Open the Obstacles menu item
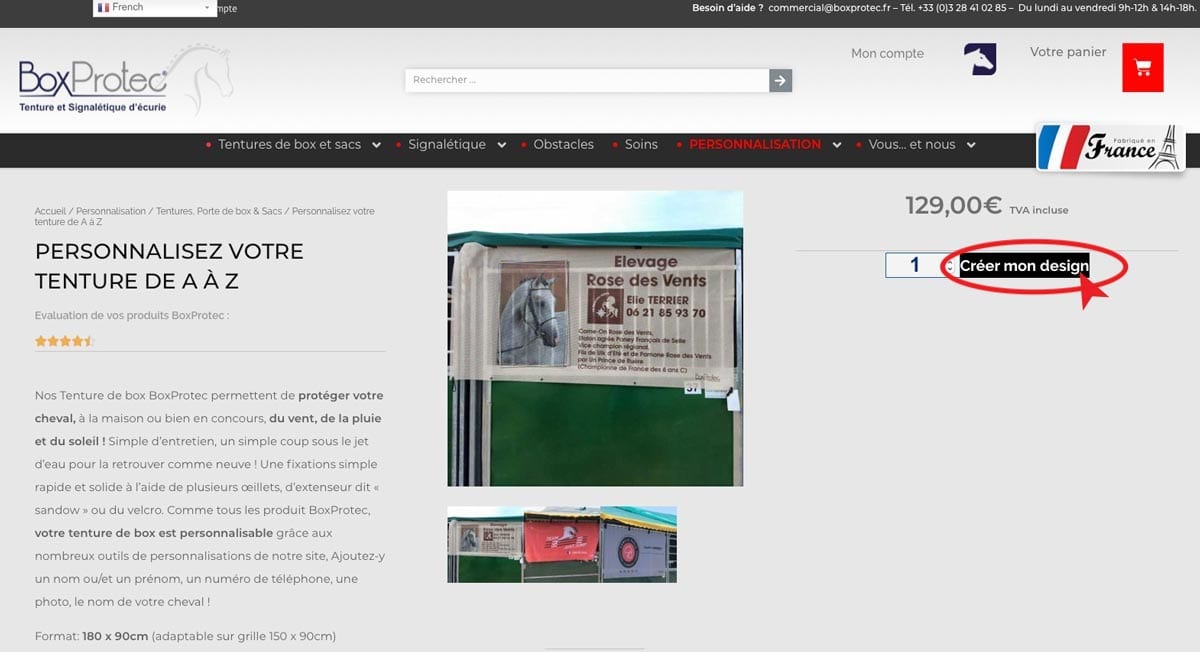 (563, 145)
